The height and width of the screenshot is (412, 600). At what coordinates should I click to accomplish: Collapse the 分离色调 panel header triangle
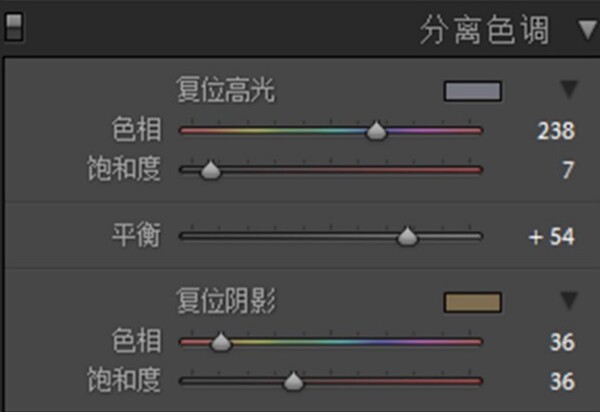(x=589, y=29)
